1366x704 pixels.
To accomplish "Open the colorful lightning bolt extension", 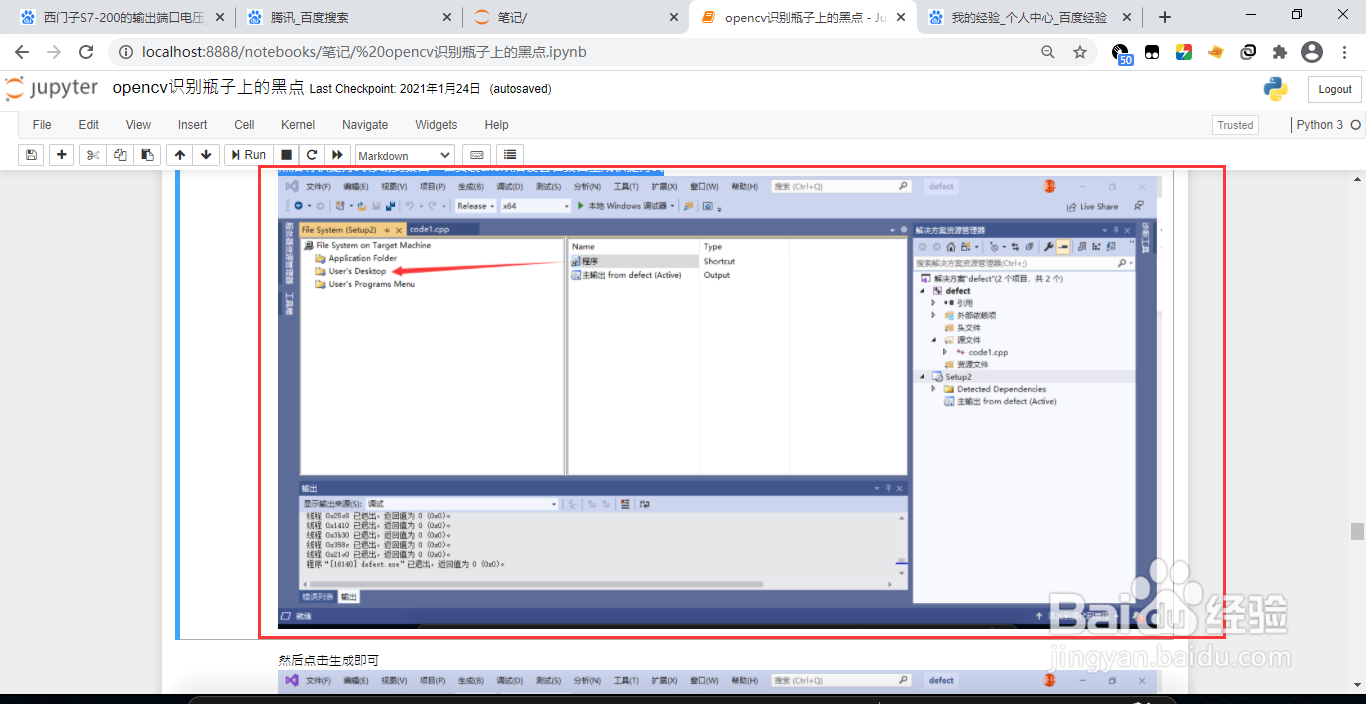I will click(1184, 52).
